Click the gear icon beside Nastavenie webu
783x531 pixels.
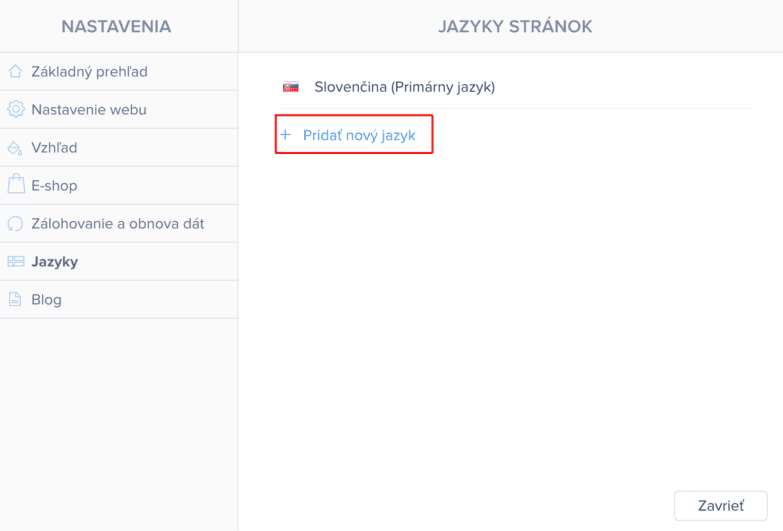click(15, 110)
